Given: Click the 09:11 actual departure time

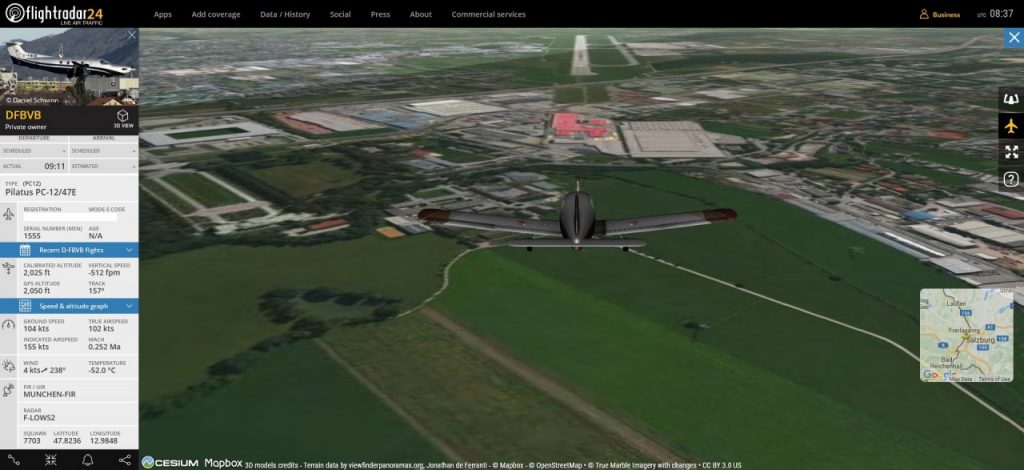Looking at the screenshot, I should point(55,166).
